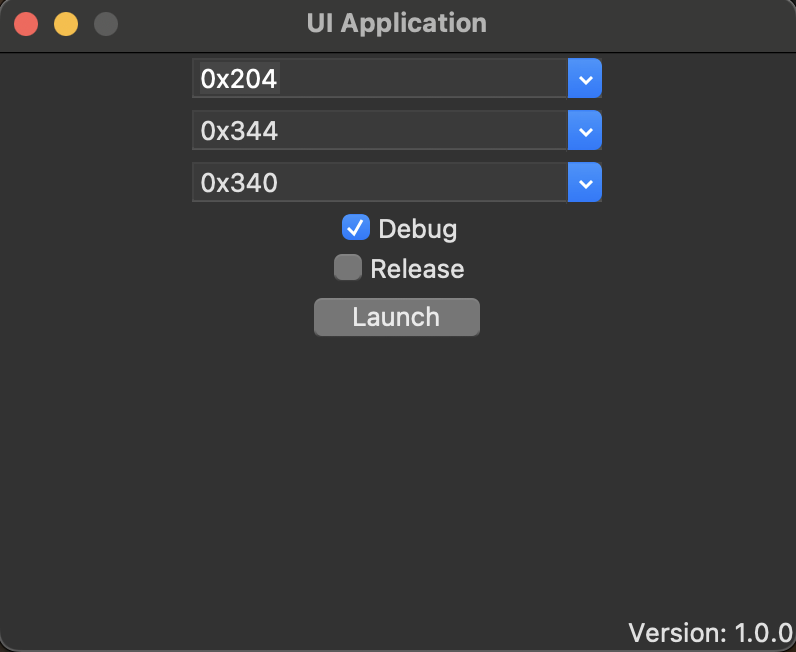796x652 pixels.
Task: Focus the 0x344 text field
Action: (380, 130)
